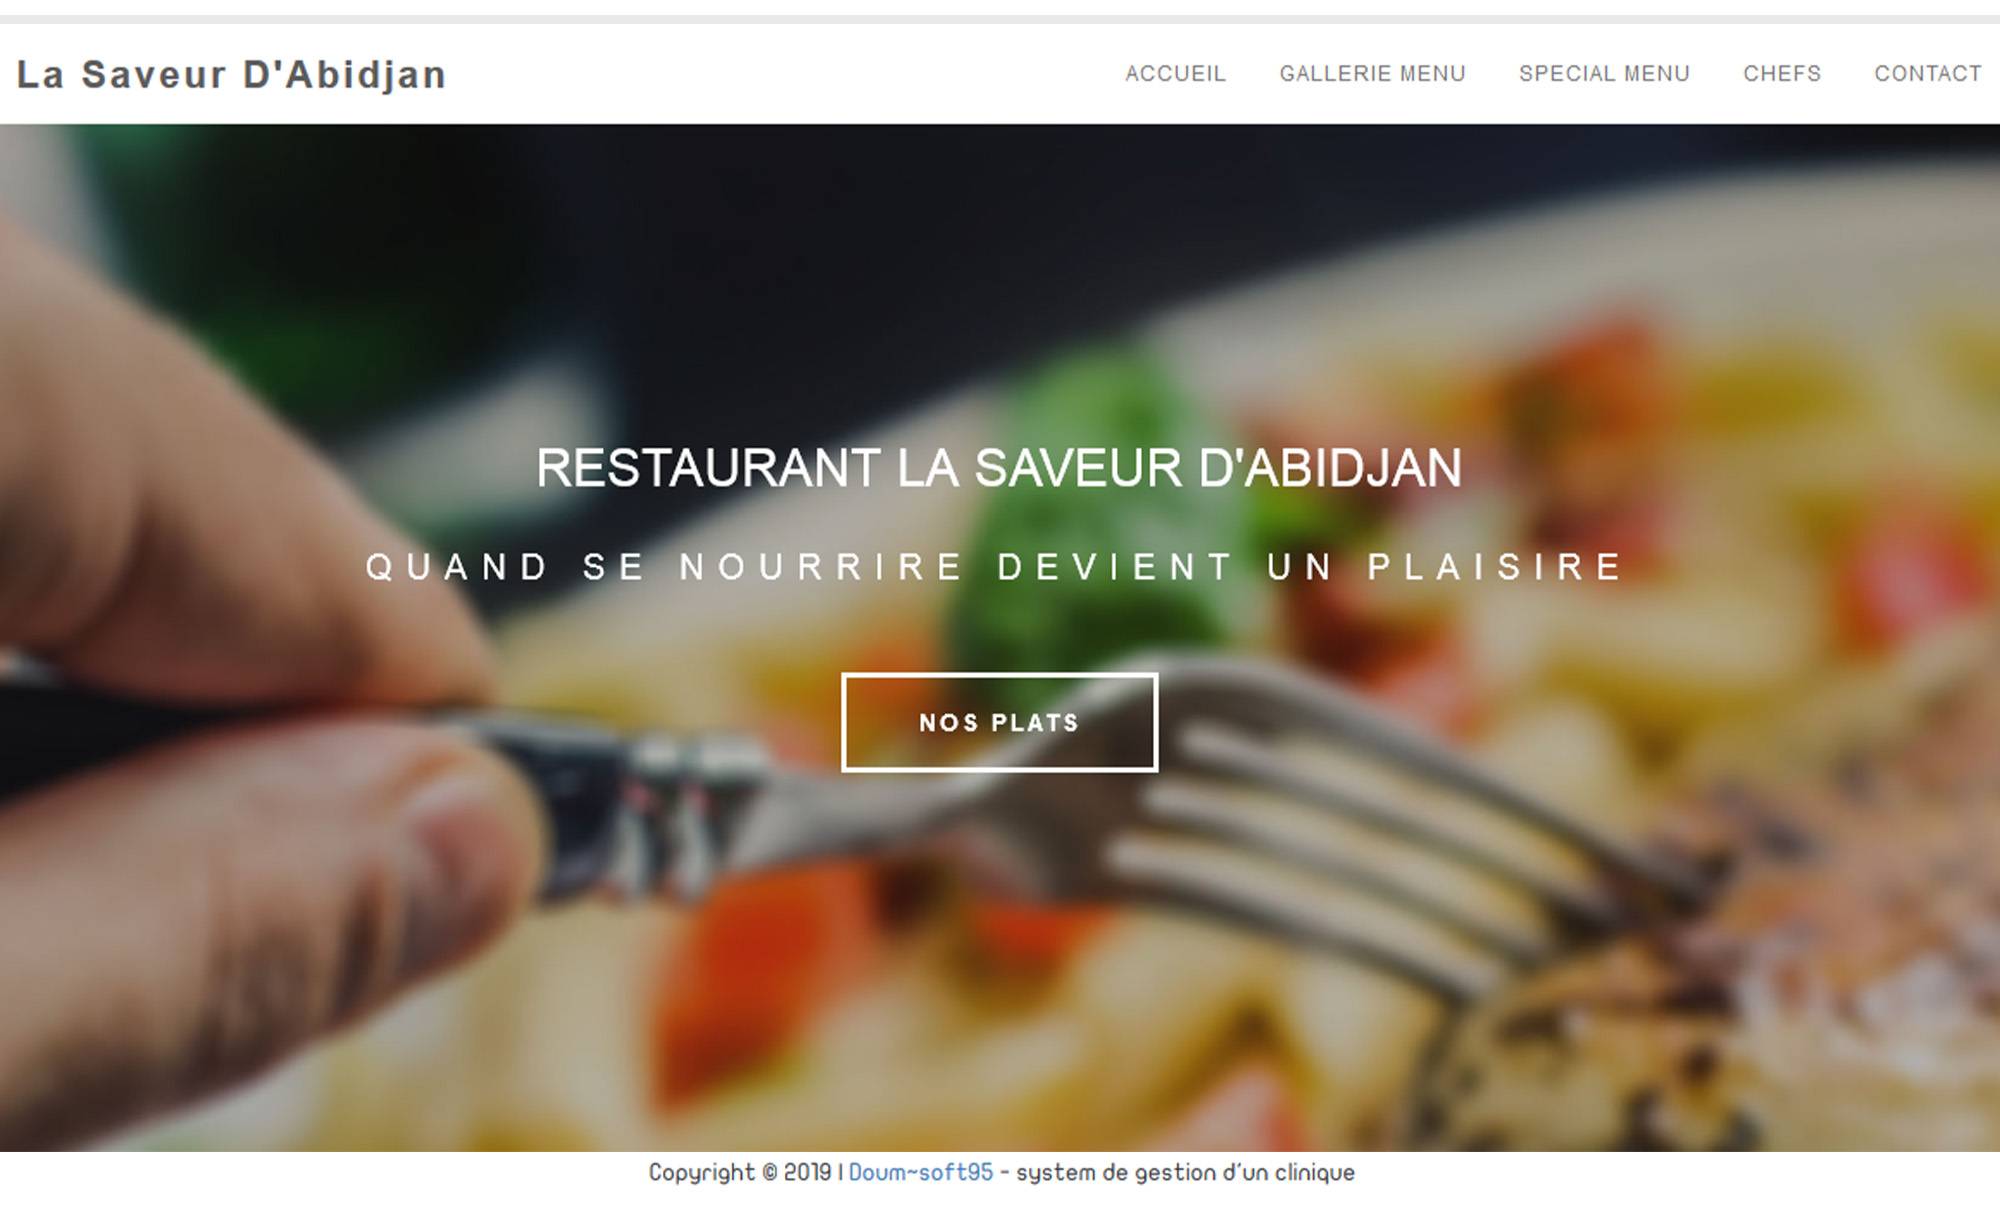Click the La Saveur D'Abidjan logo text
2000x1224 pixels.
point(231,75)
